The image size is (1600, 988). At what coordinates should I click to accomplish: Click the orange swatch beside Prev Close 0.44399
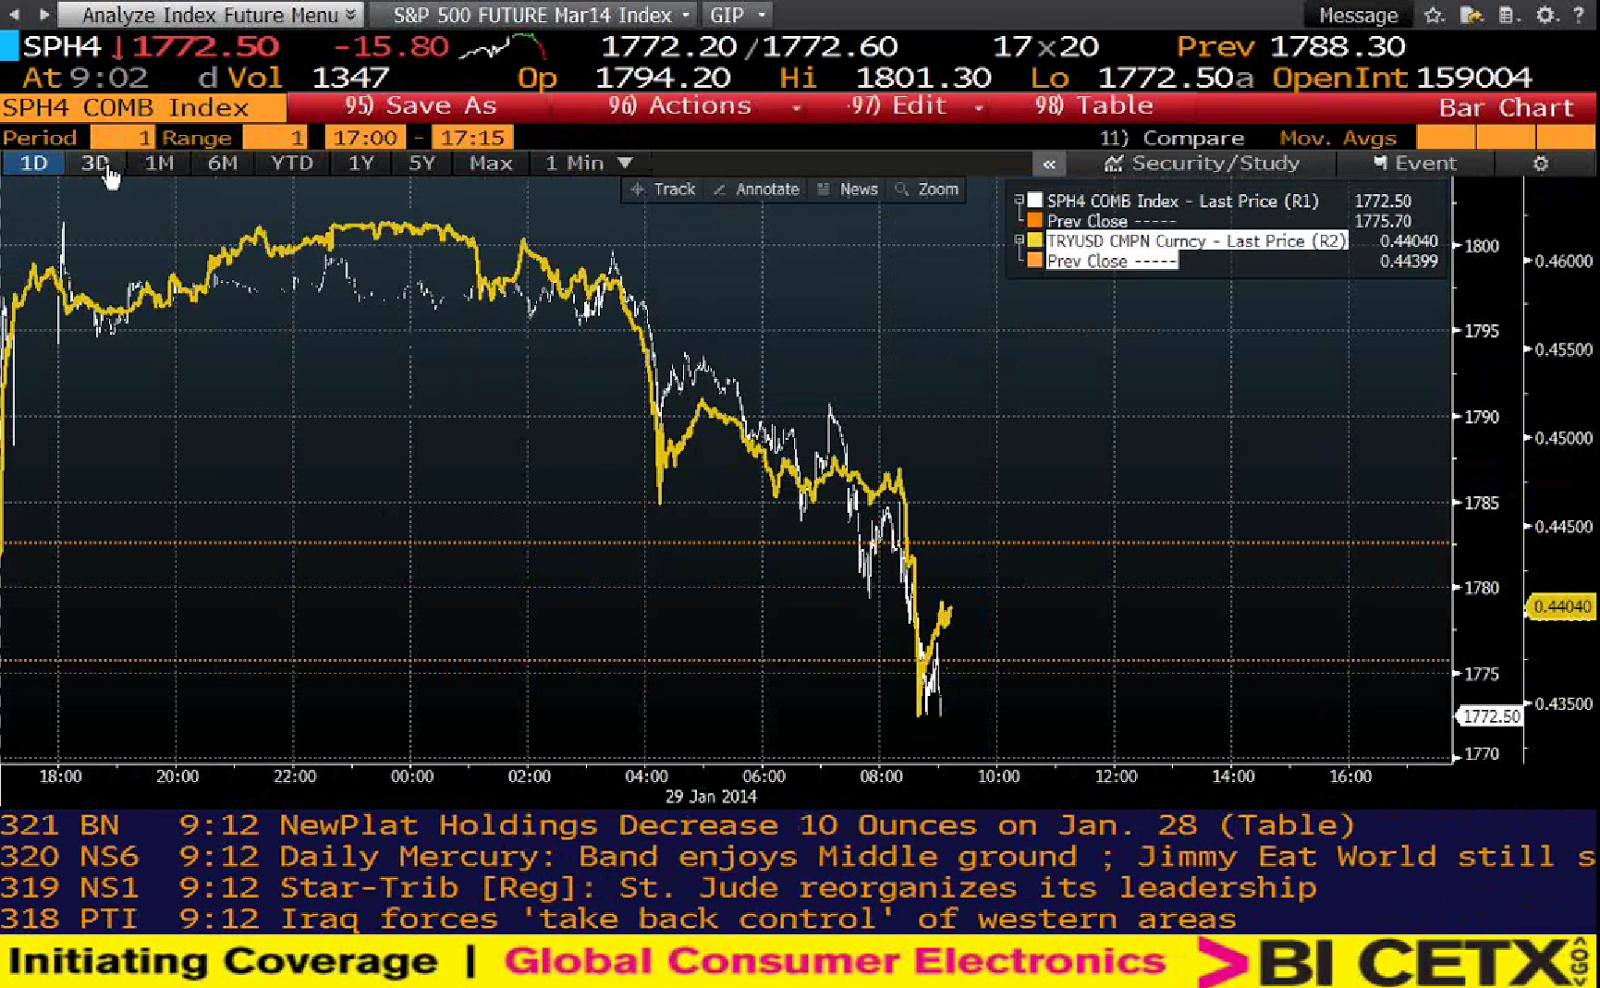click(1035, 260)
